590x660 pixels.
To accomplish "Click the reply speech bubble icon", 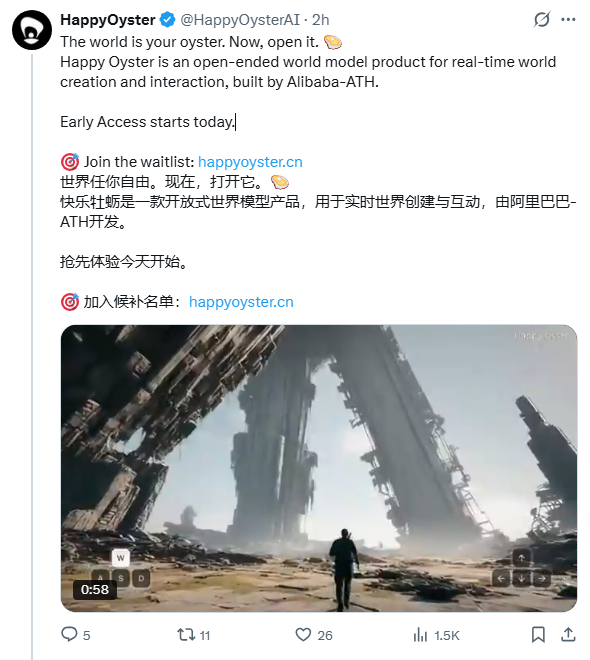I will click(69, 634).
